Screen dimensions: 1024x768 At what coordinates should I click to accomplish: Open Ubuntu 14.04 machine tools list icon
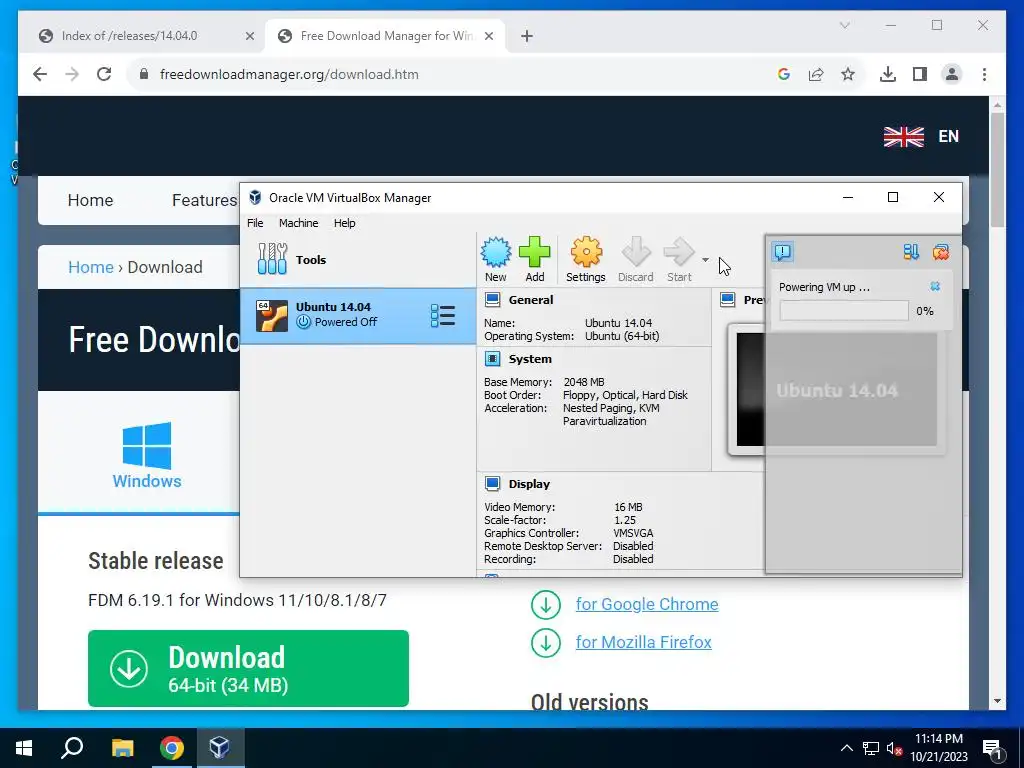coord(443,315)
